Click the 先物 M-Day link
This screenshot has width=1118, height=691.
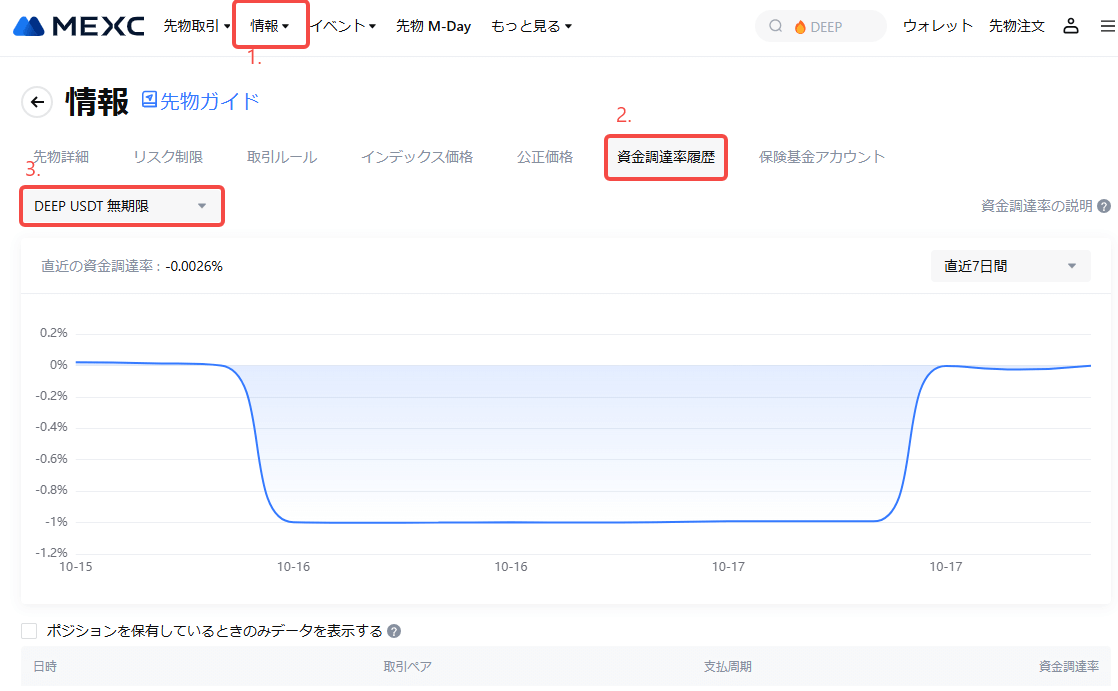[x=433, y=26]
